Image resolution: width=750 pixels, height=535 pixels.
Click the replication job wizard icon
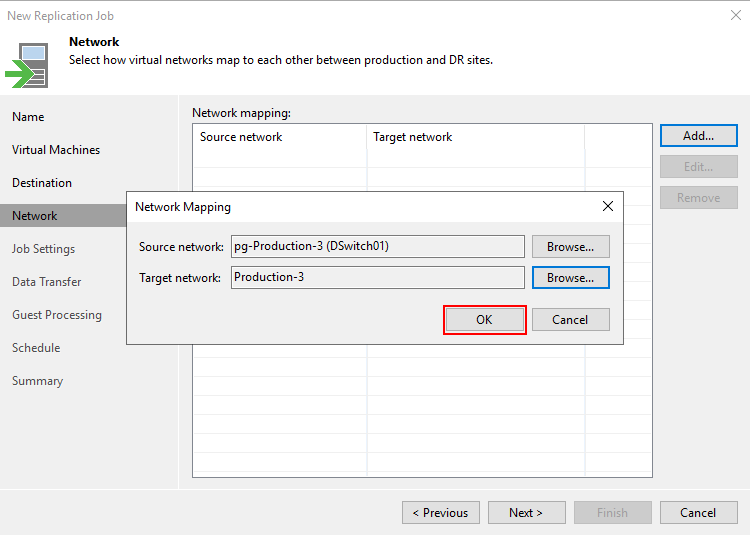point(28,64)
